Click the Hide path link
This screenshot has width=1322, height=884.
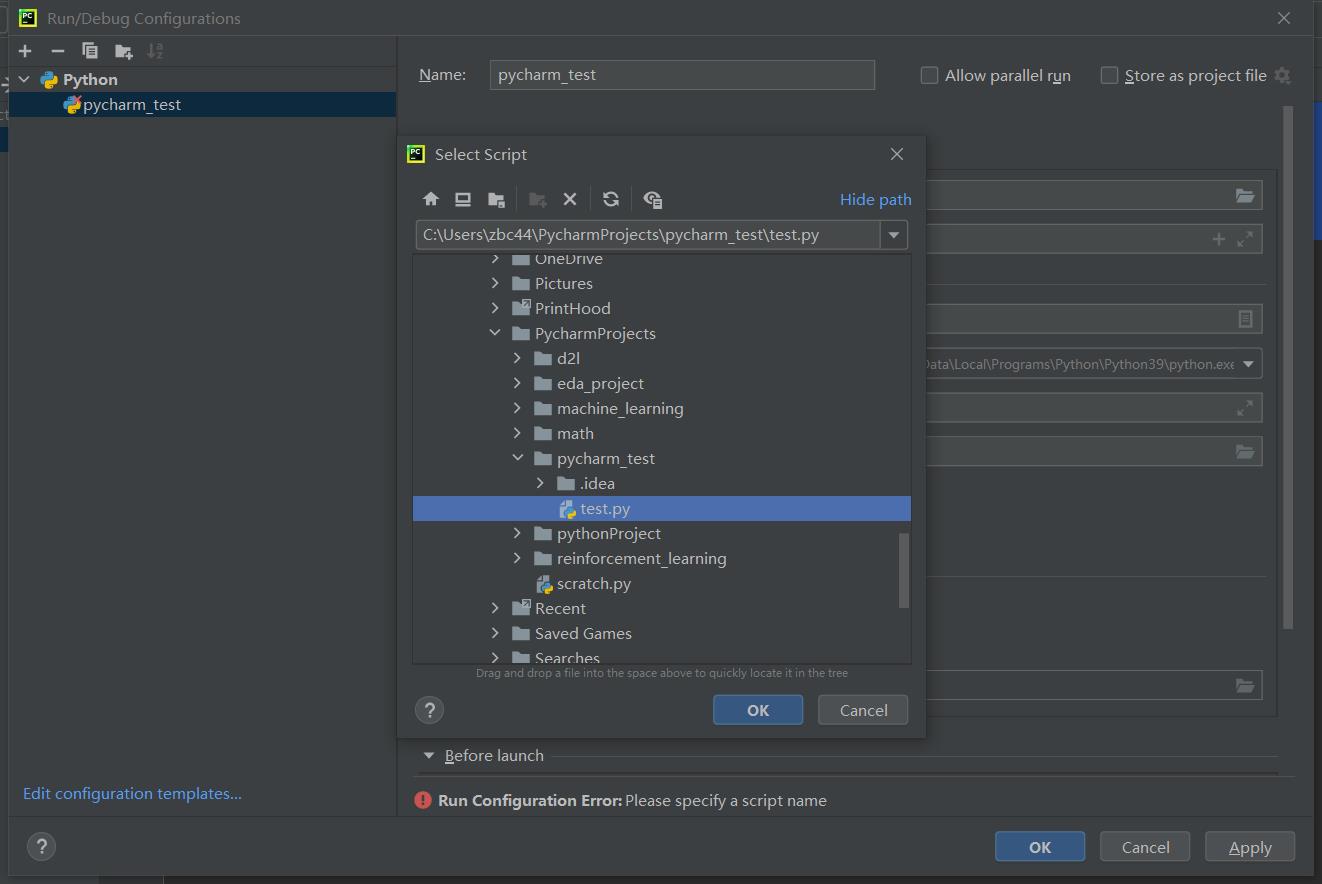tap(875, 199)
